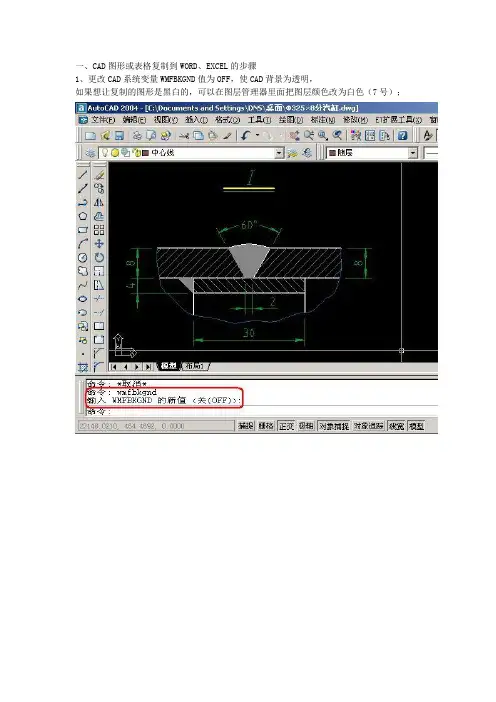Select the Ellipse draw tool
The height and width of the screenshot is (702, 496).
click(x=83, y=299)
